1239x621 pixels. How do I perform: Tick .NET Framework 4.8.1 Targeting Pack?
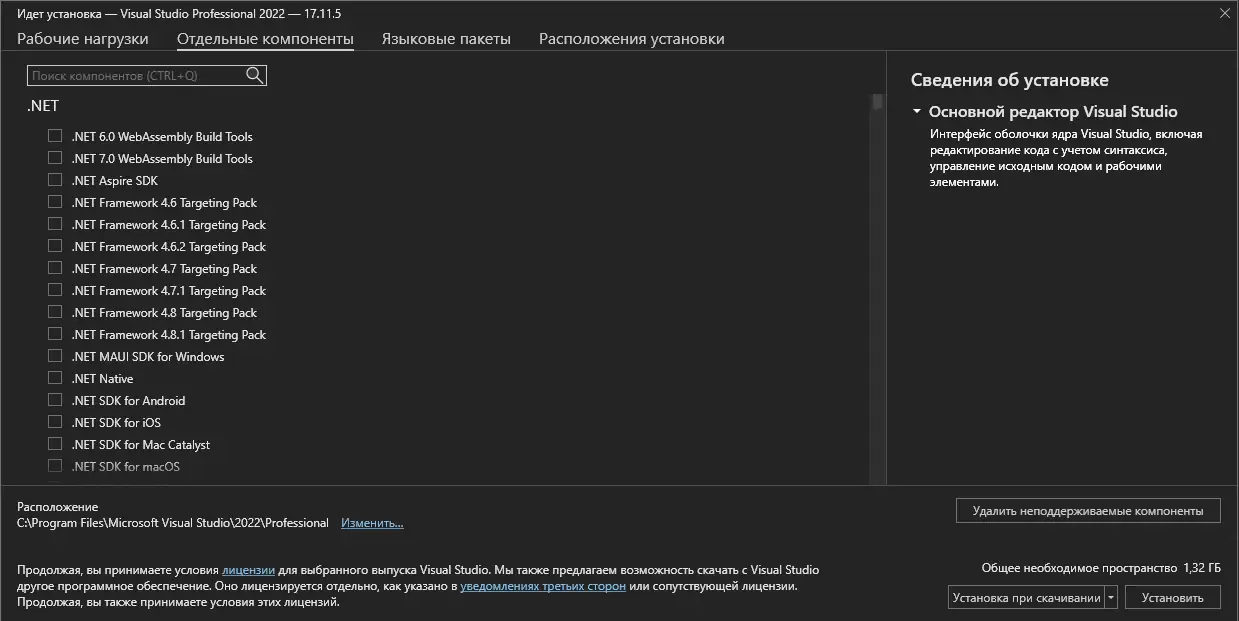pyautogui.click(x=55, y=334)
